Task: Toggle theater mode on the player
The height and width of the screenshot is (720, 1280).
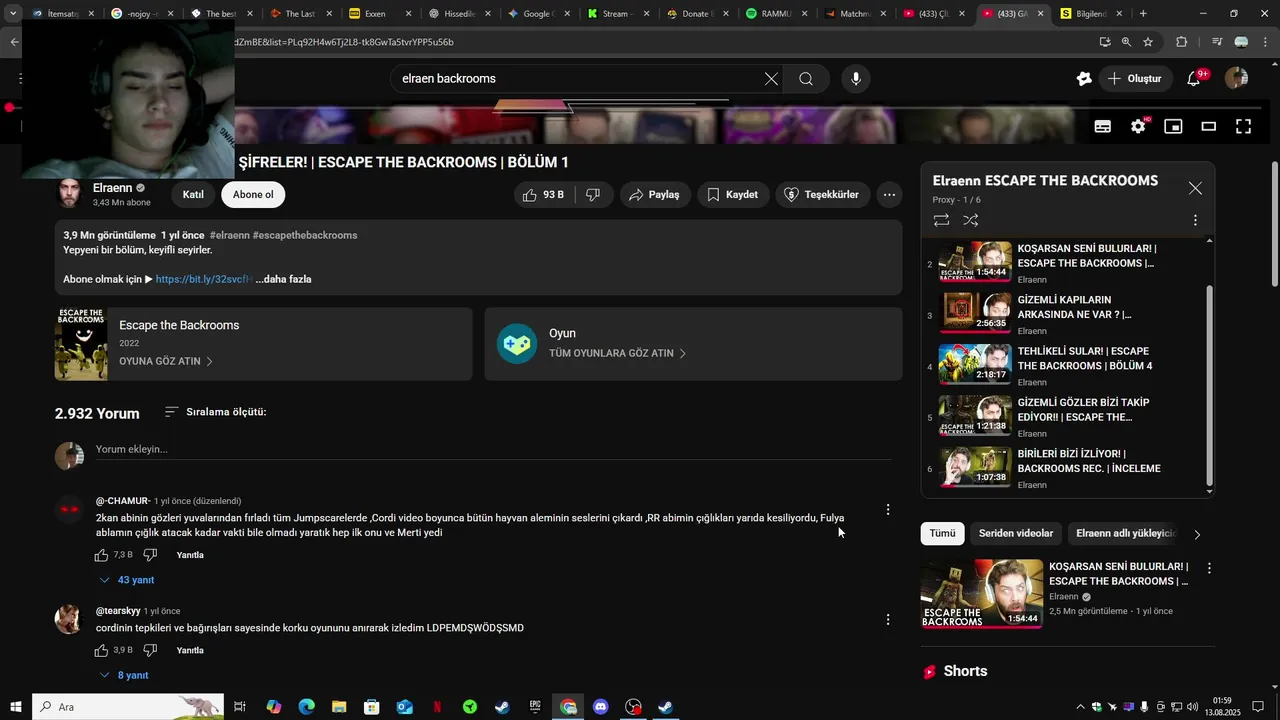Action: click(x=1208, y=126)
